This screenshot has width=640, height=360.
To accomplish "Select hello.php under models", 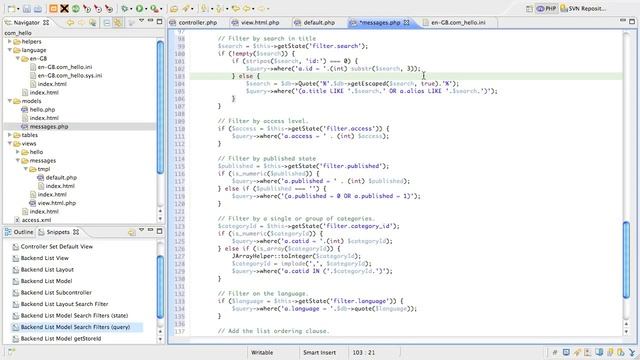I will (42, 109).
